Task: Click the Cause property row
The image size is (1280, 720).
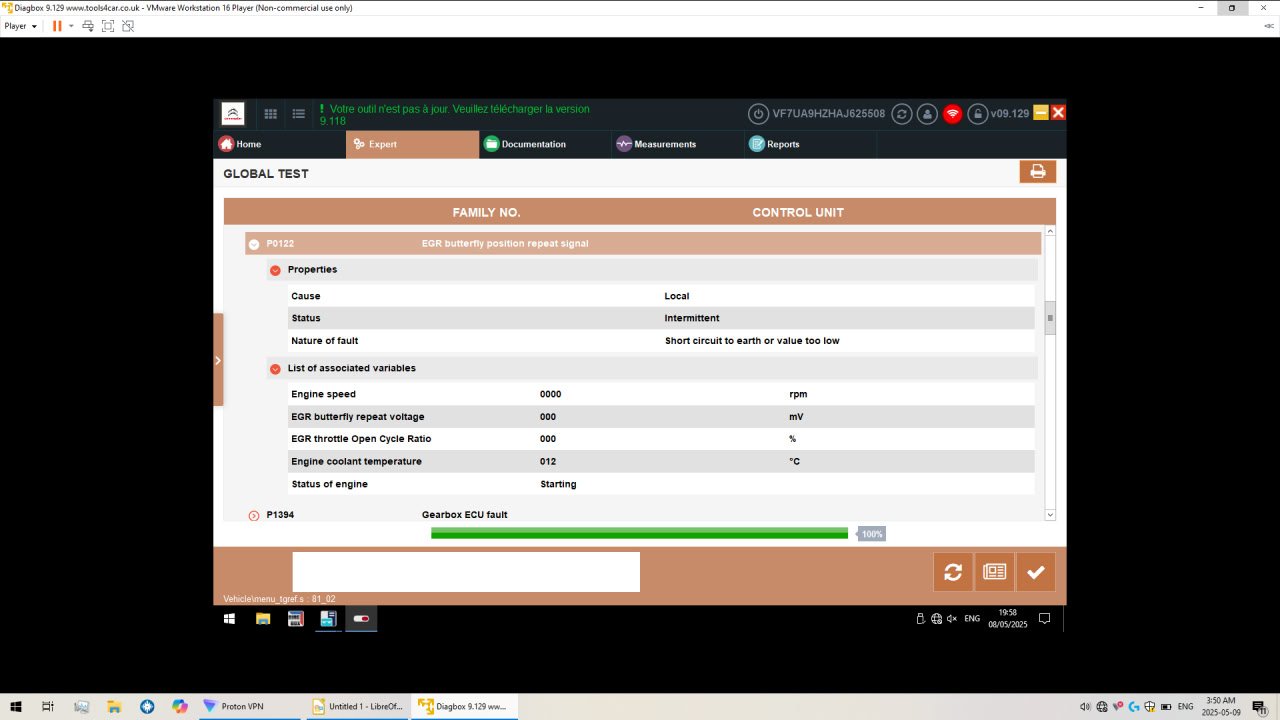Action: tap(661, 296)
